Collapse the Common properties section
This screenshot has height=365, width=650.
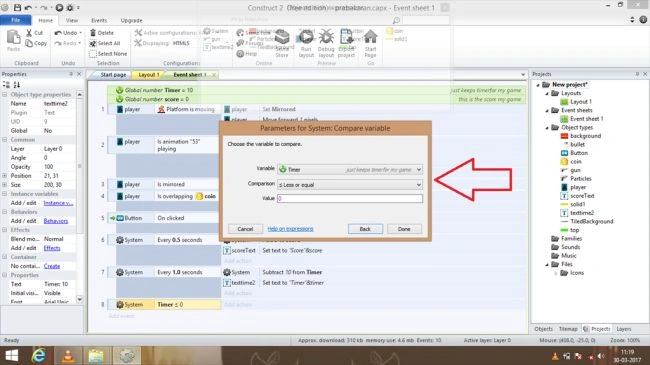tap(5, 140)
